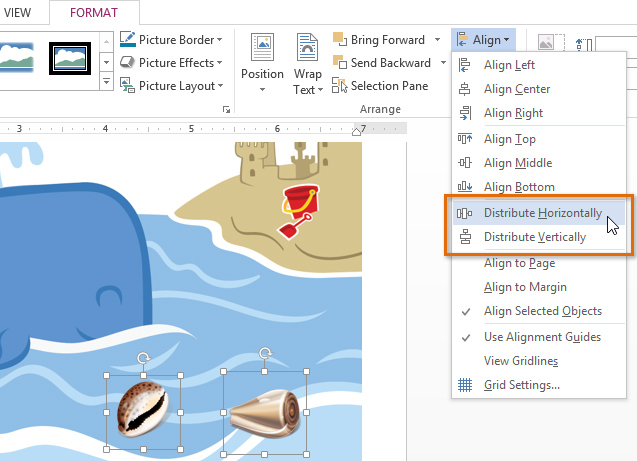Screen dimensions: 637x461
Task: Enable Align to Margin option
Action: coord(539,287)
